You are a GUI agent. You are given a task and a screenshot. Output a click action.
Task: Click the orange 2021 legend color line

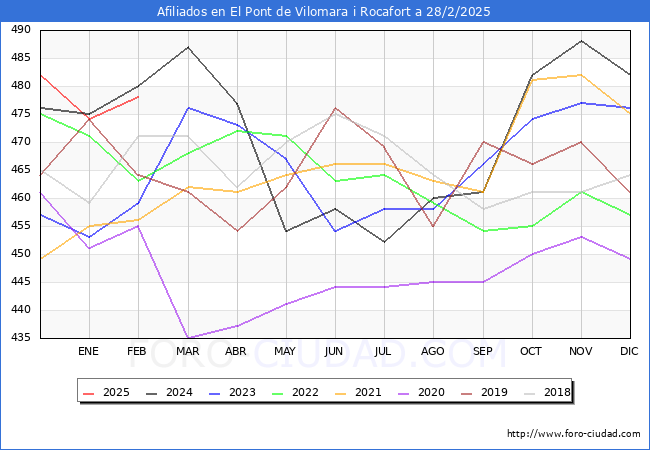pyautogui.click(x=341, y=393)
